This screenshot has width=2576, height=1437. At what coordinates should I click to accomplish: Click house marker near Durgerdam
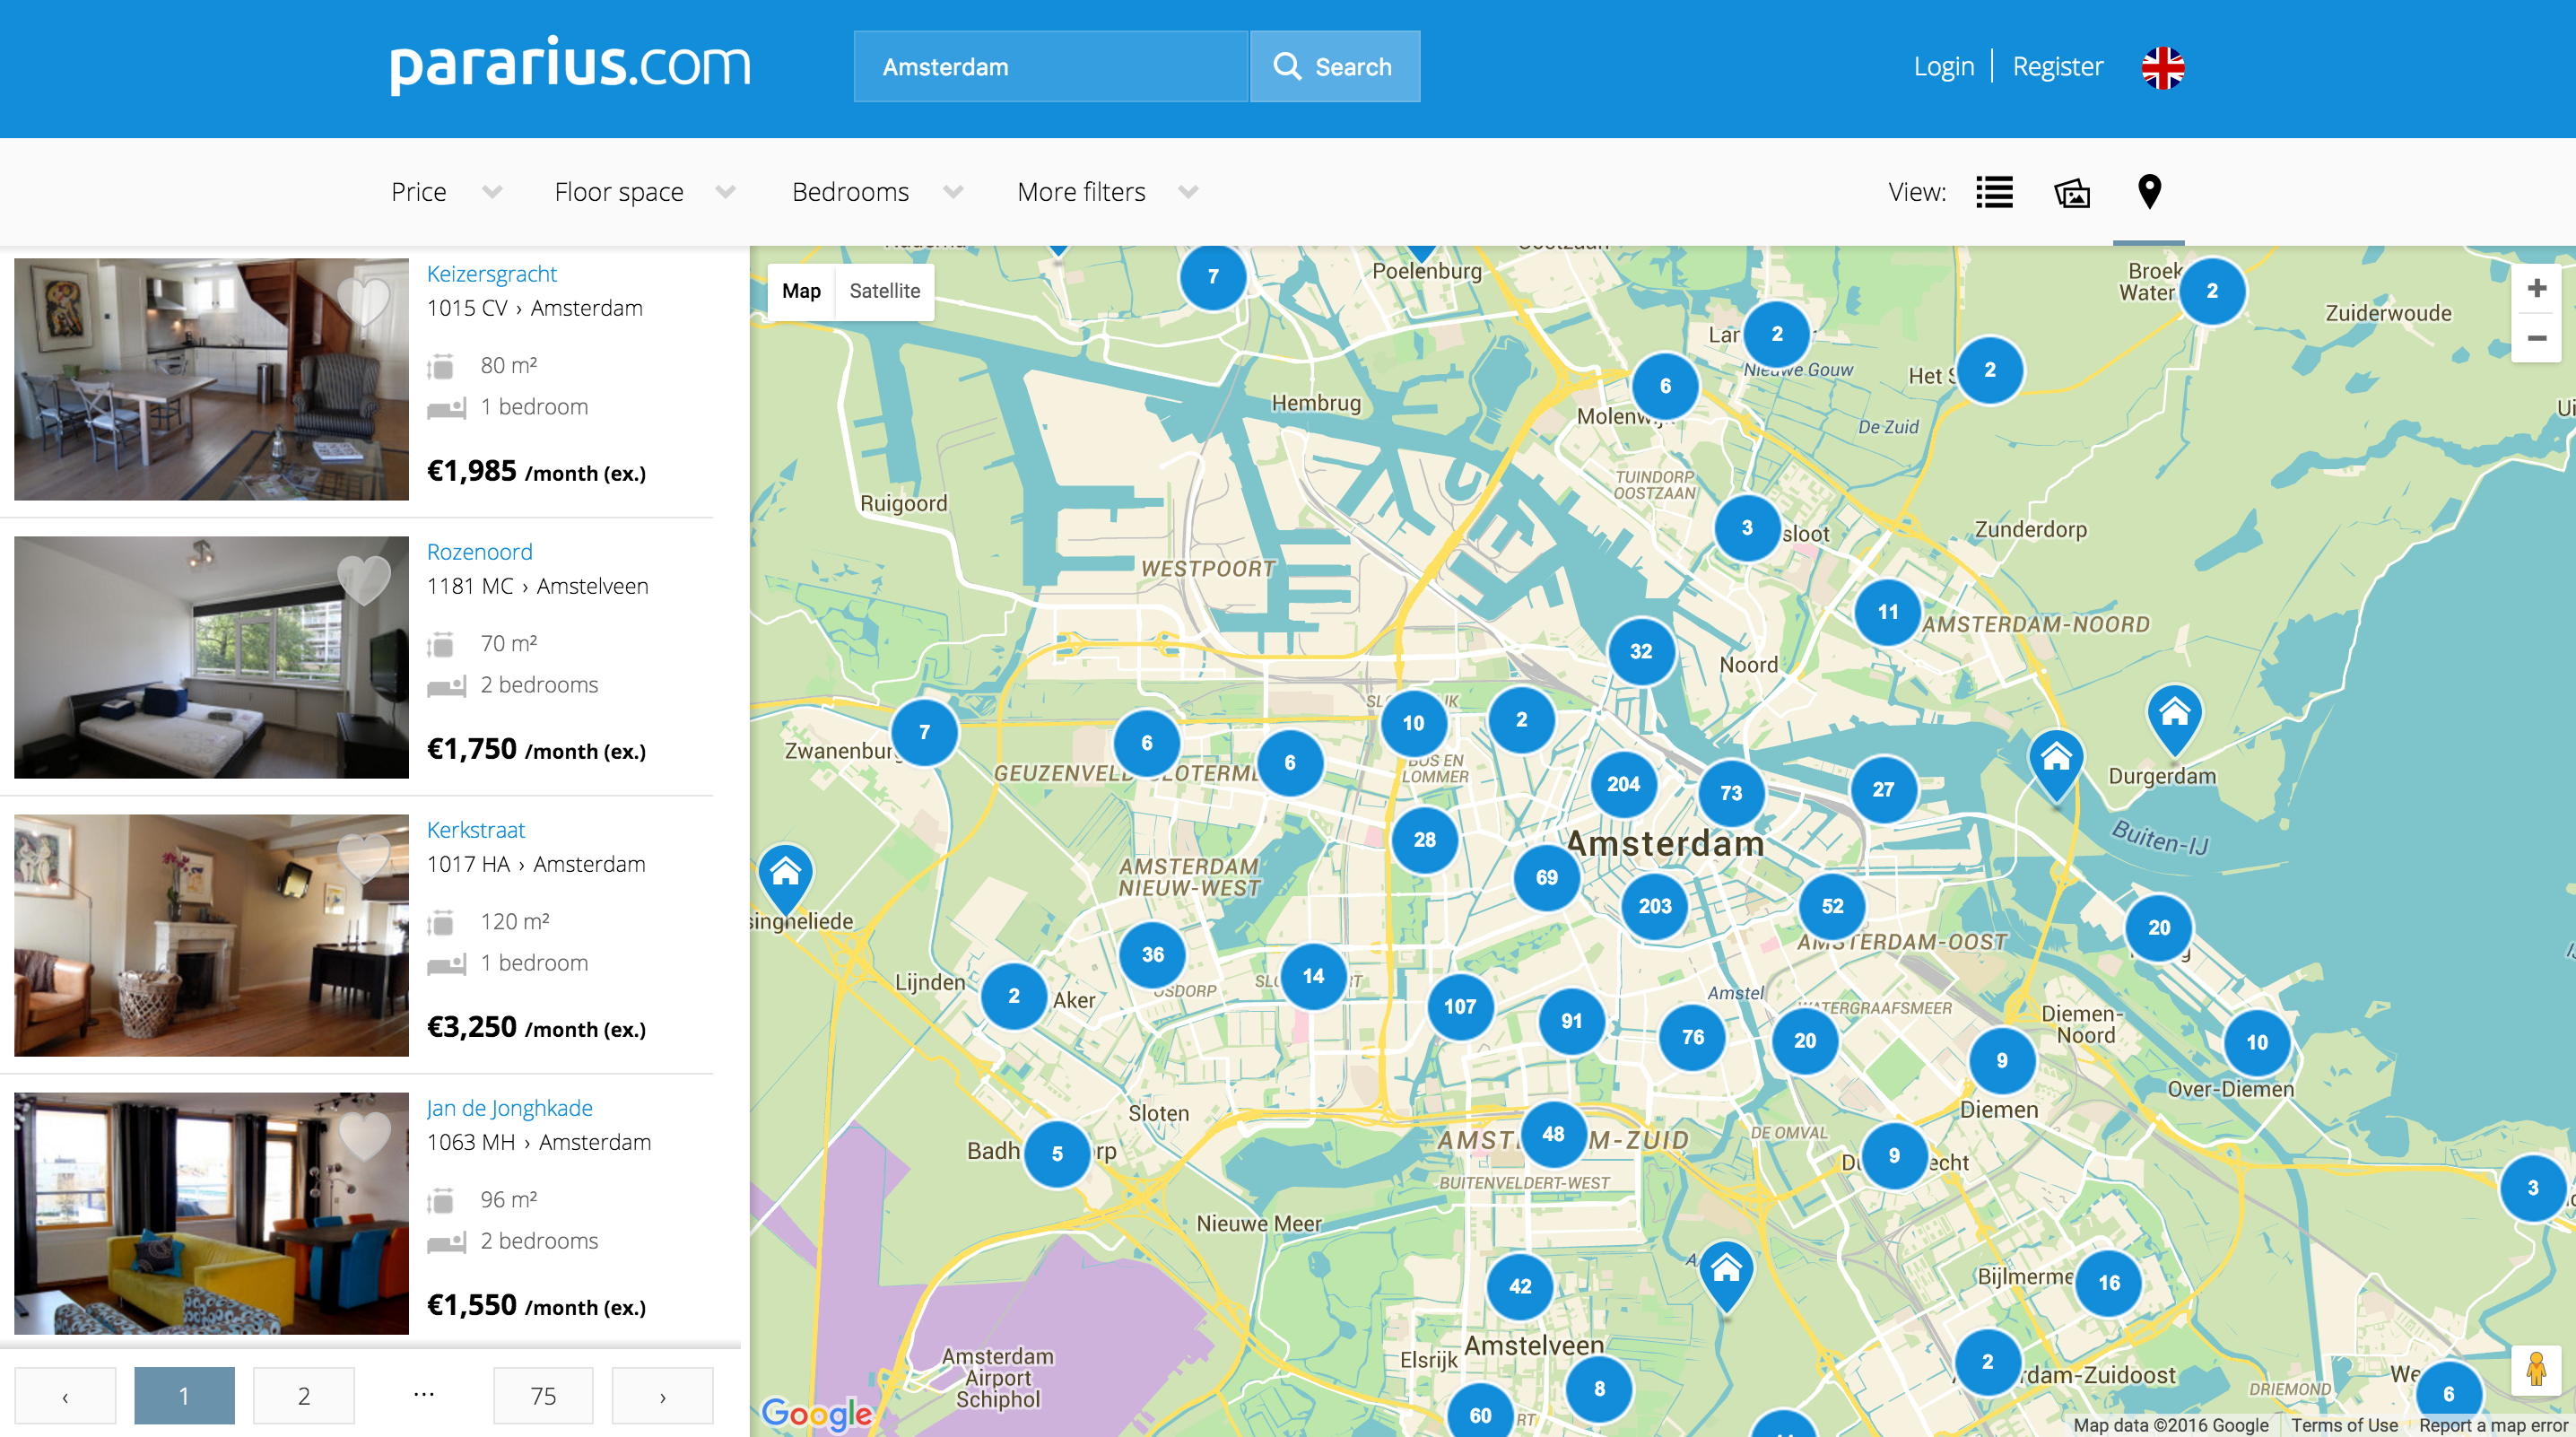(x=2174, y=714)
